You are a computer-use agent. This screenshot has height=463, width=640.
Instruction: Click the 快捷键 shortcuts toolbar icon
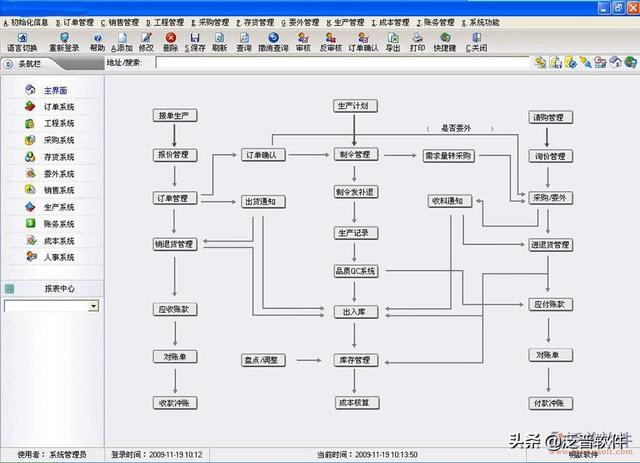445,38
